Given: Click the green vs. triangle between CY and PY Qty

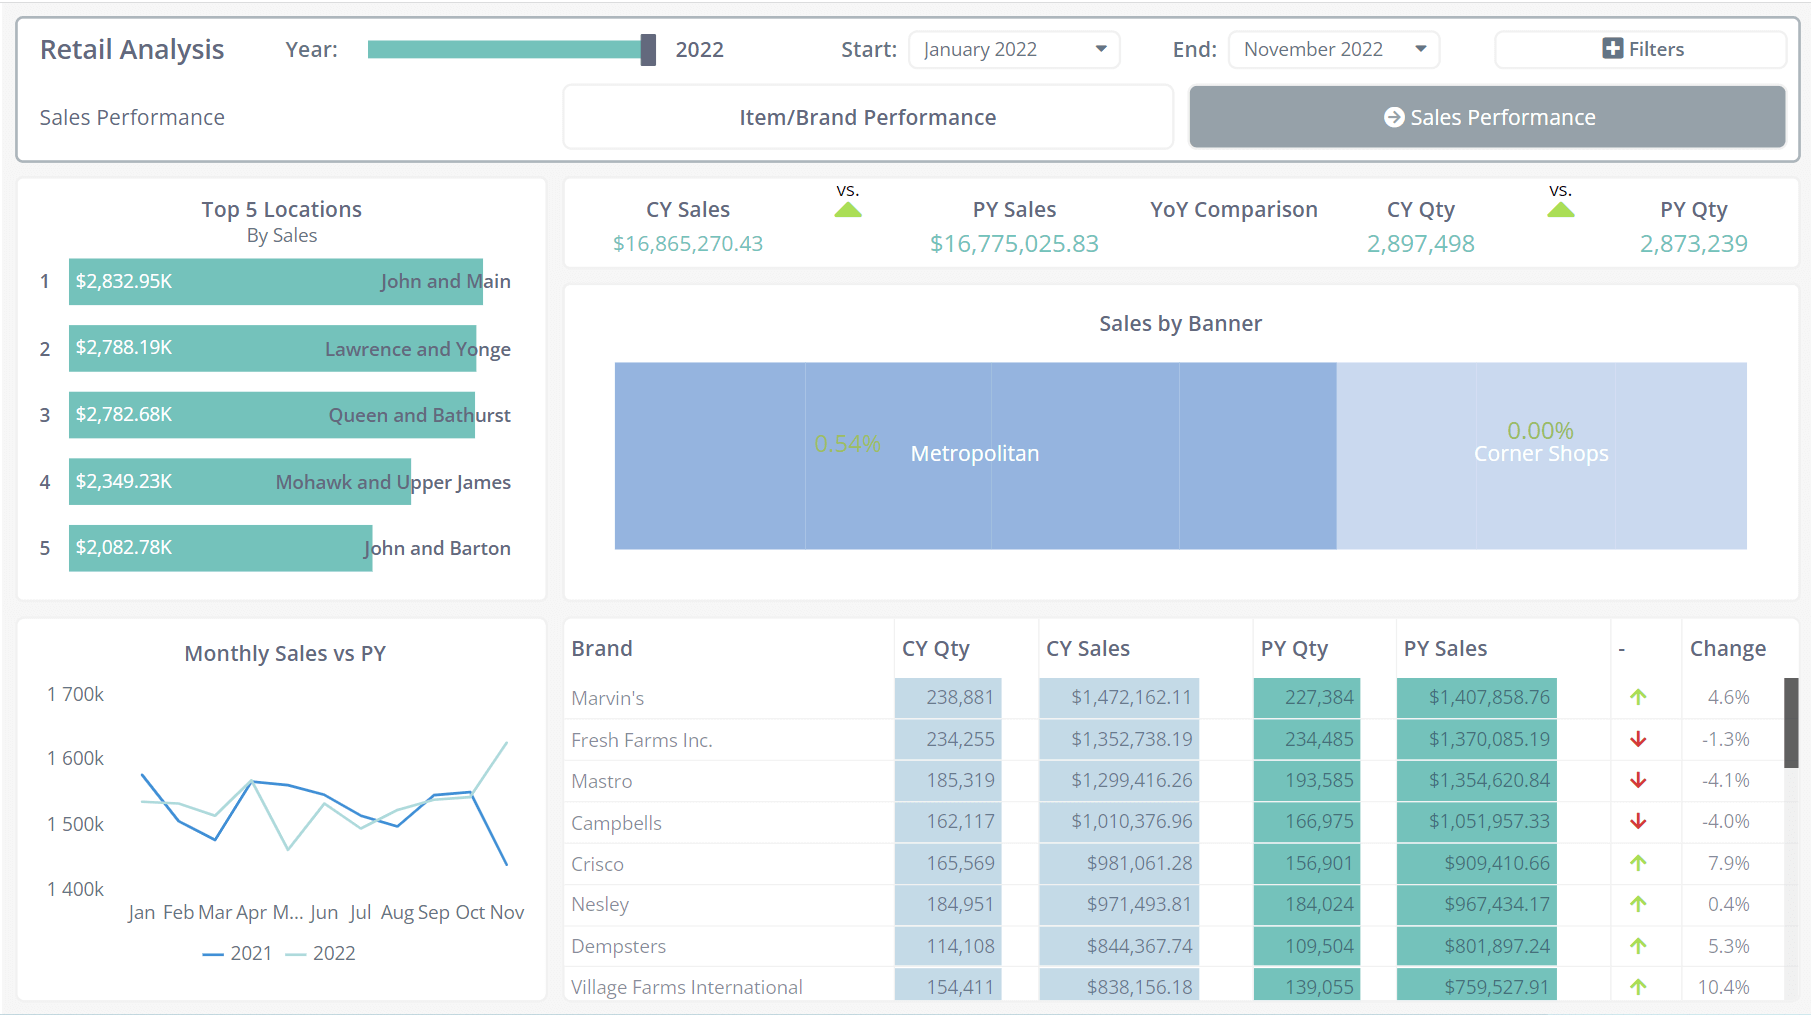Looking at the screenshot, I should (1561, 210).
